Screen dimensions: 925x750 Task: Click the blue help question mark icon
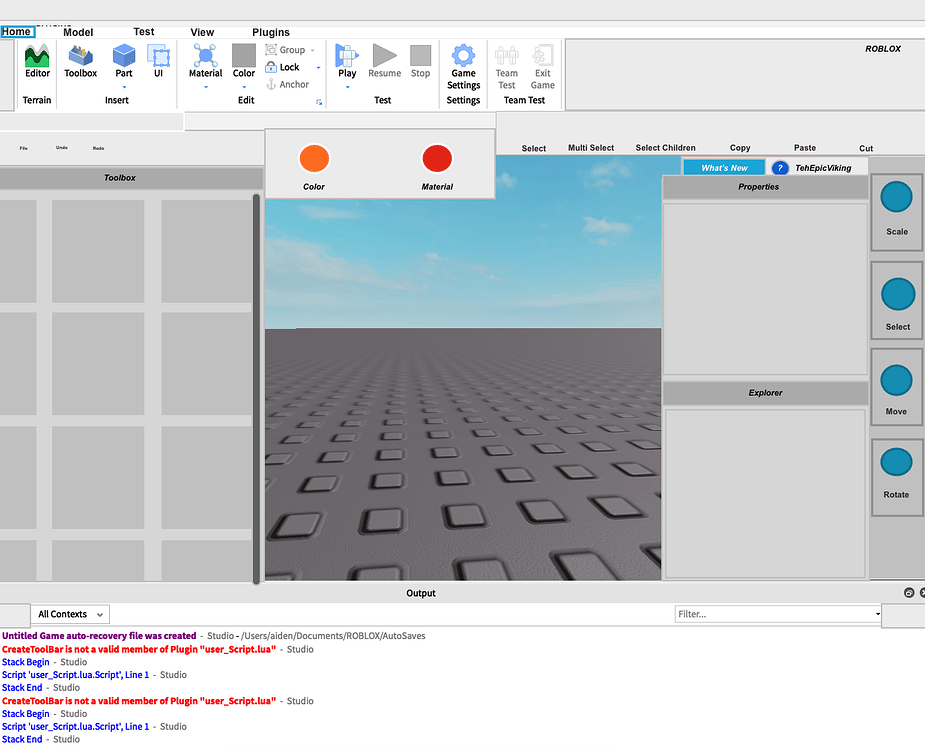pyautogui.click(x=780, y=168)
